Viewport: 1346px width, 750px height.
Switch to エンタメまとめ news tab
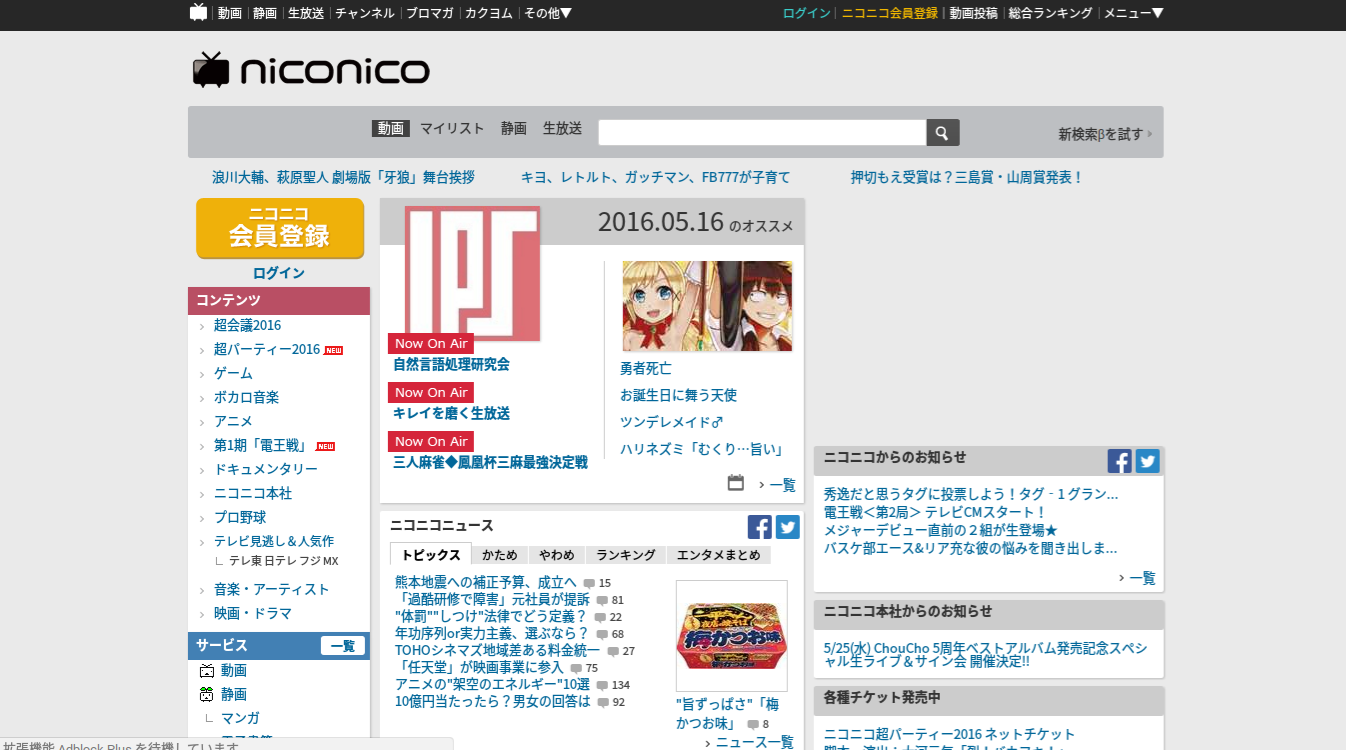click(719, 555)
